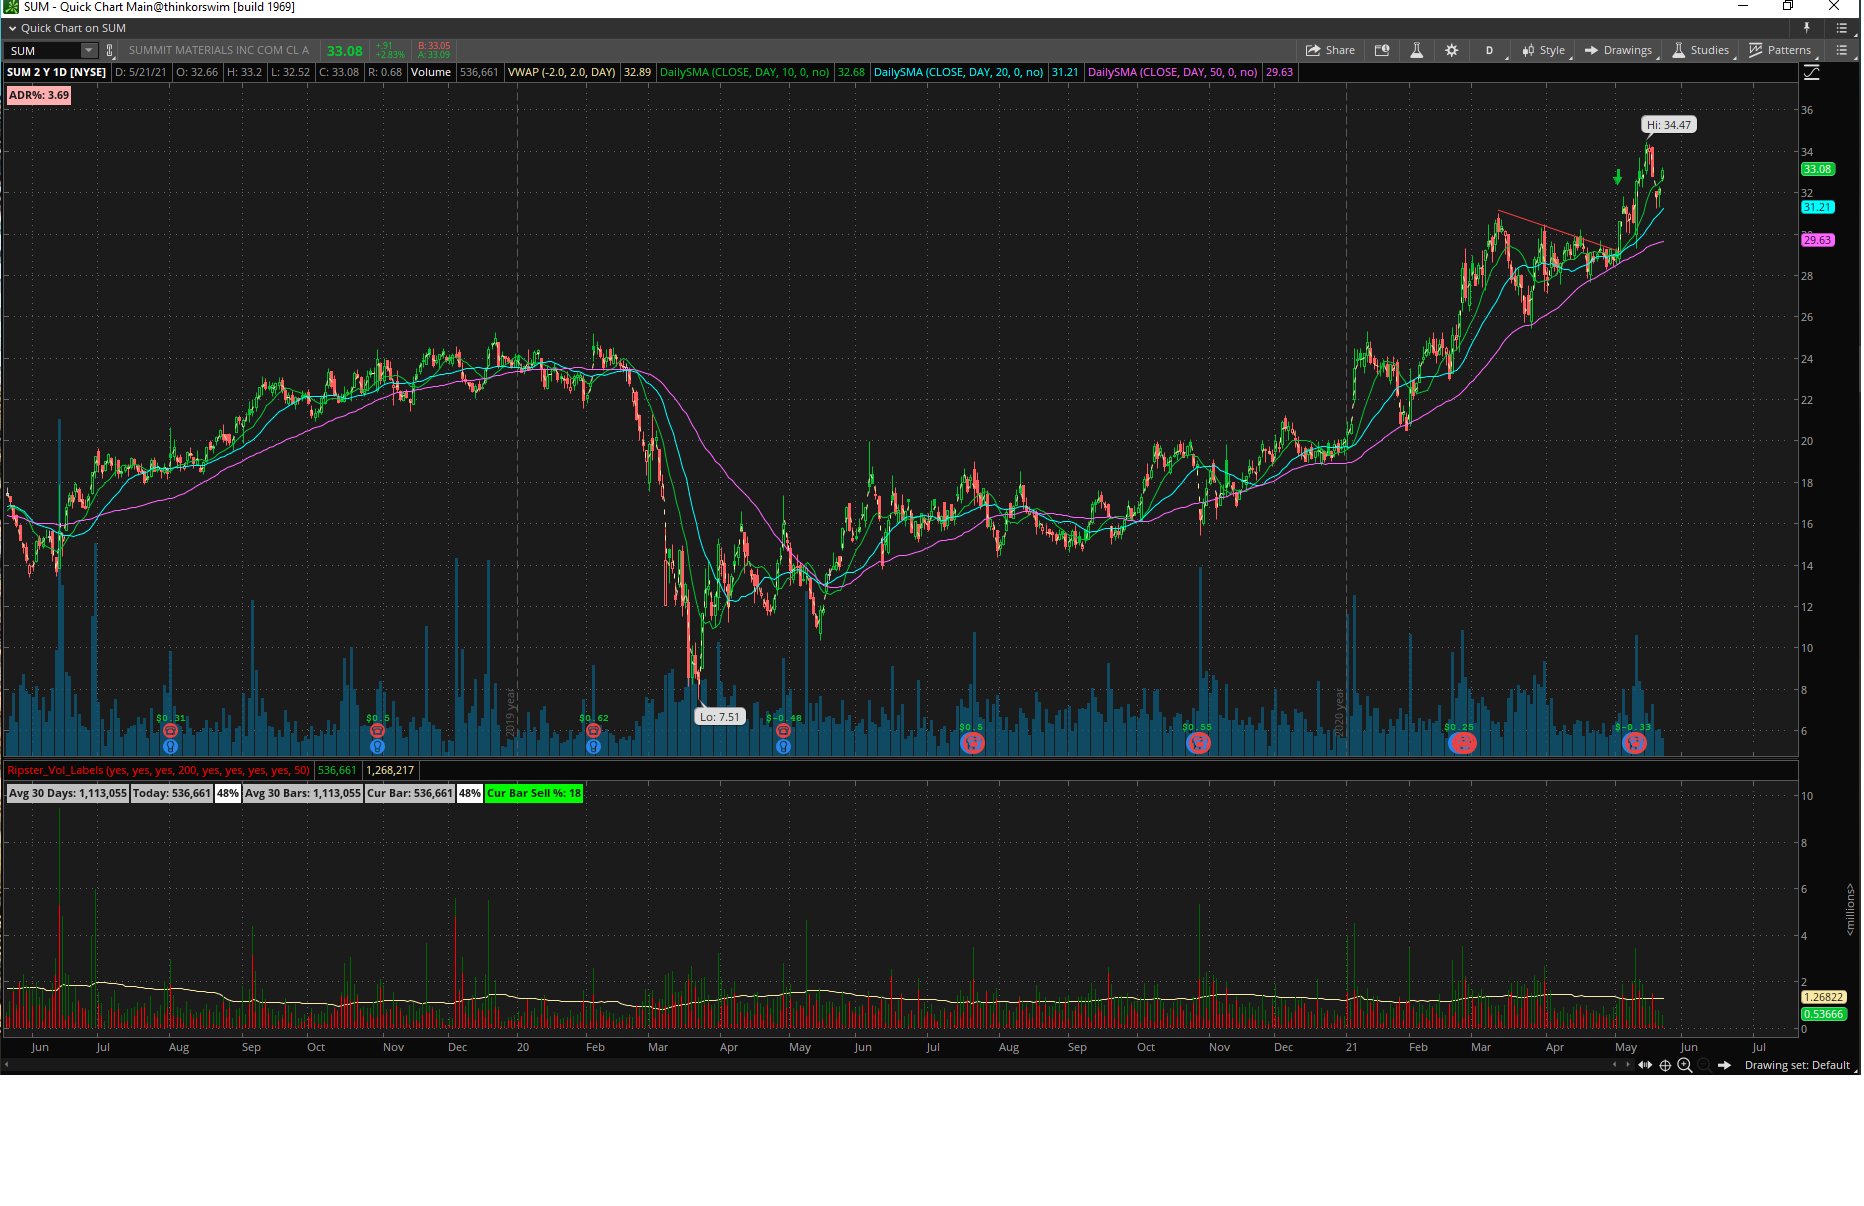1864x1206 pixels.
Task: Toggle the chart scale icon above price axis
Action: pos(1811,73)
